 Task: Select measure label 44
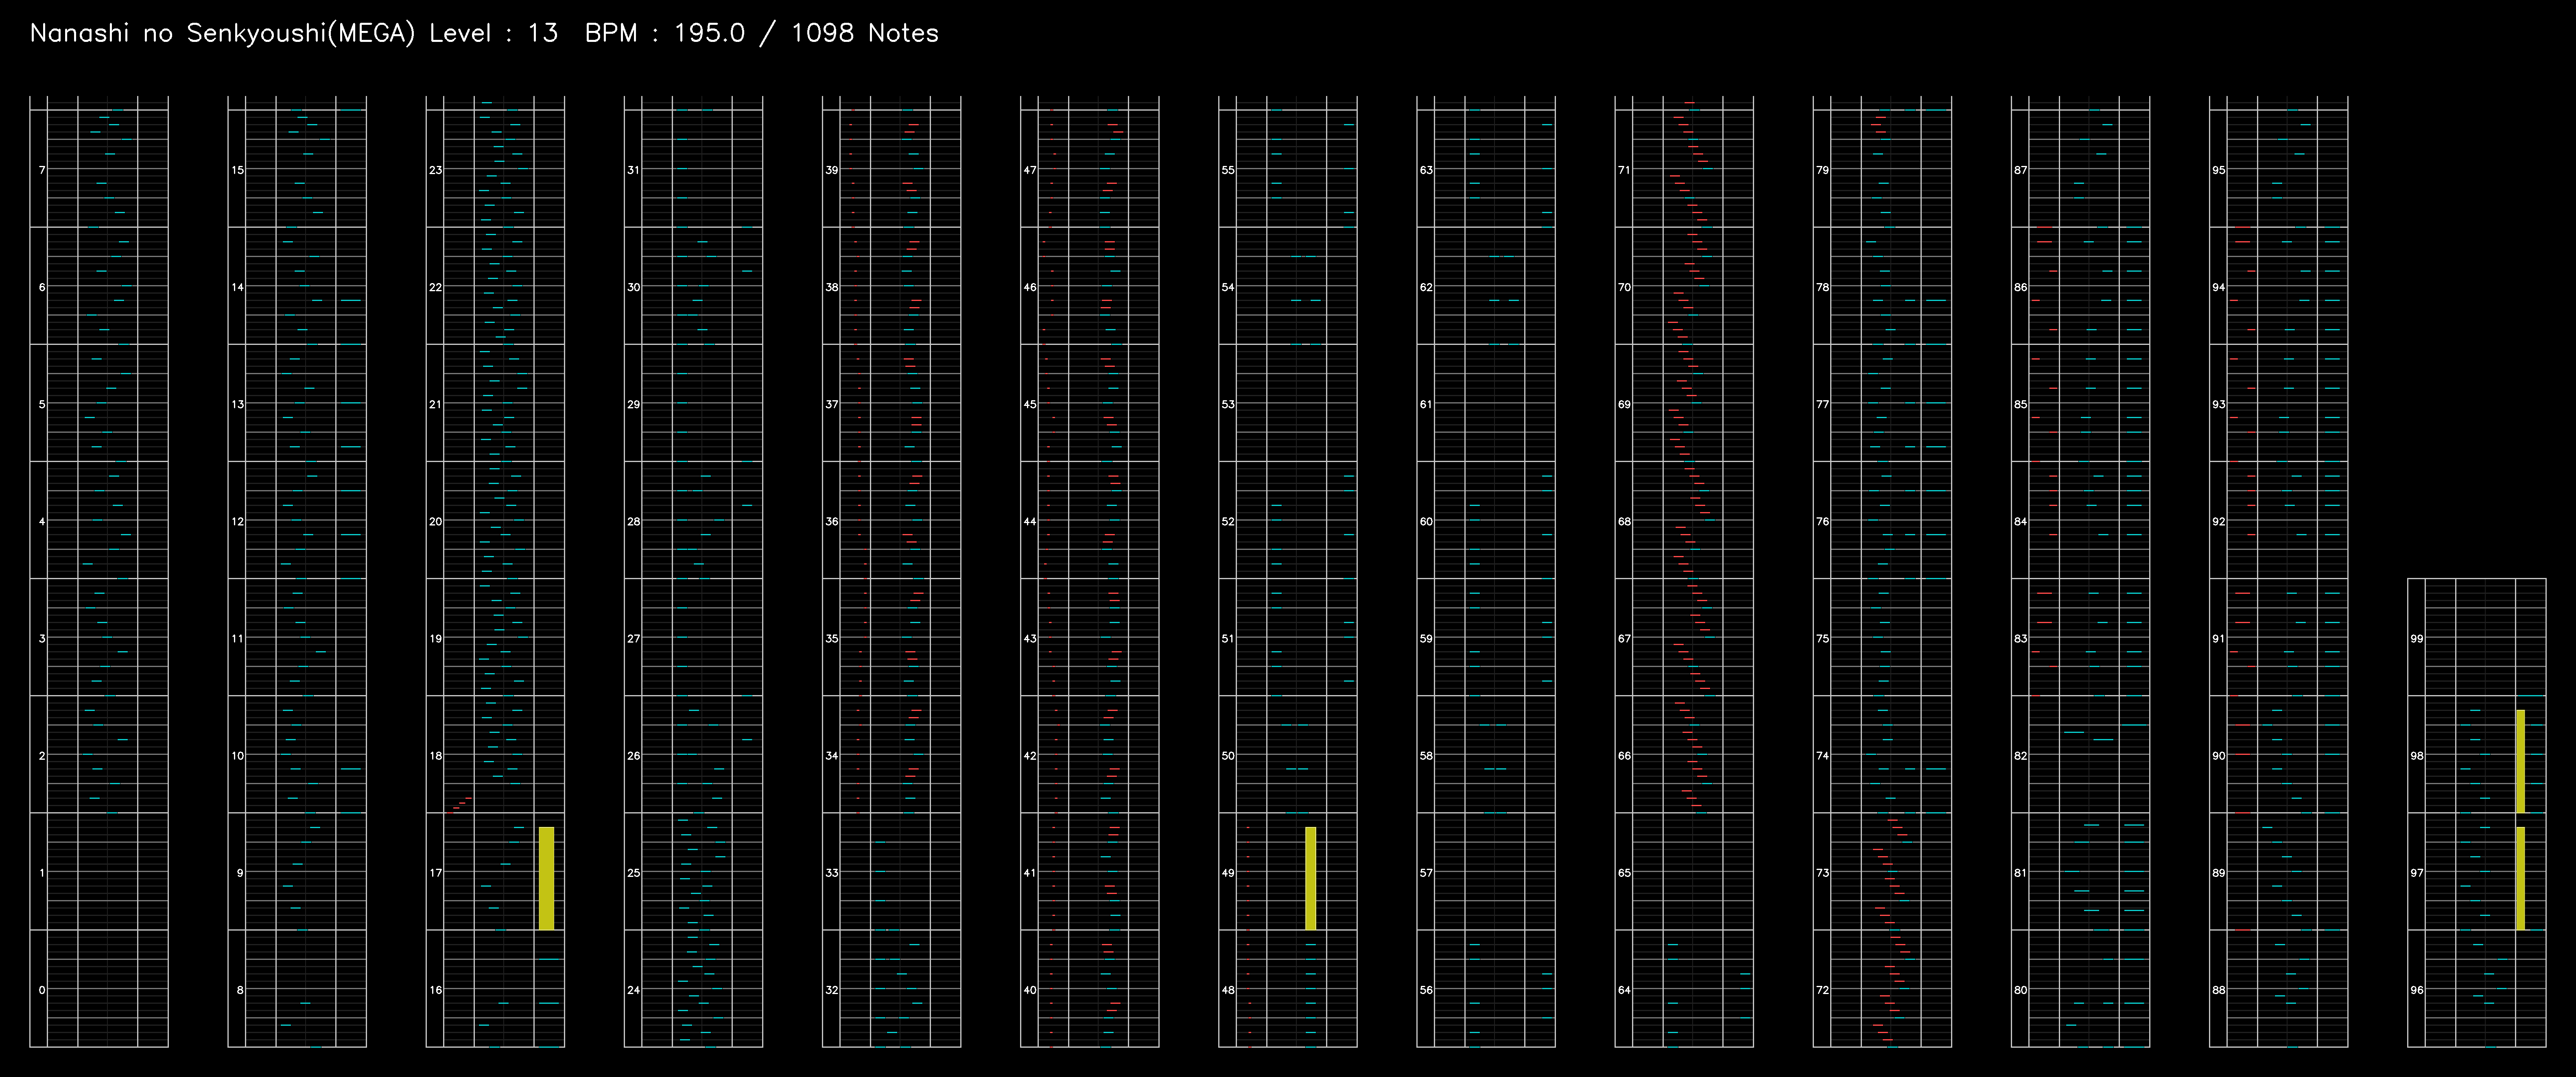(x=1030, y=521)
